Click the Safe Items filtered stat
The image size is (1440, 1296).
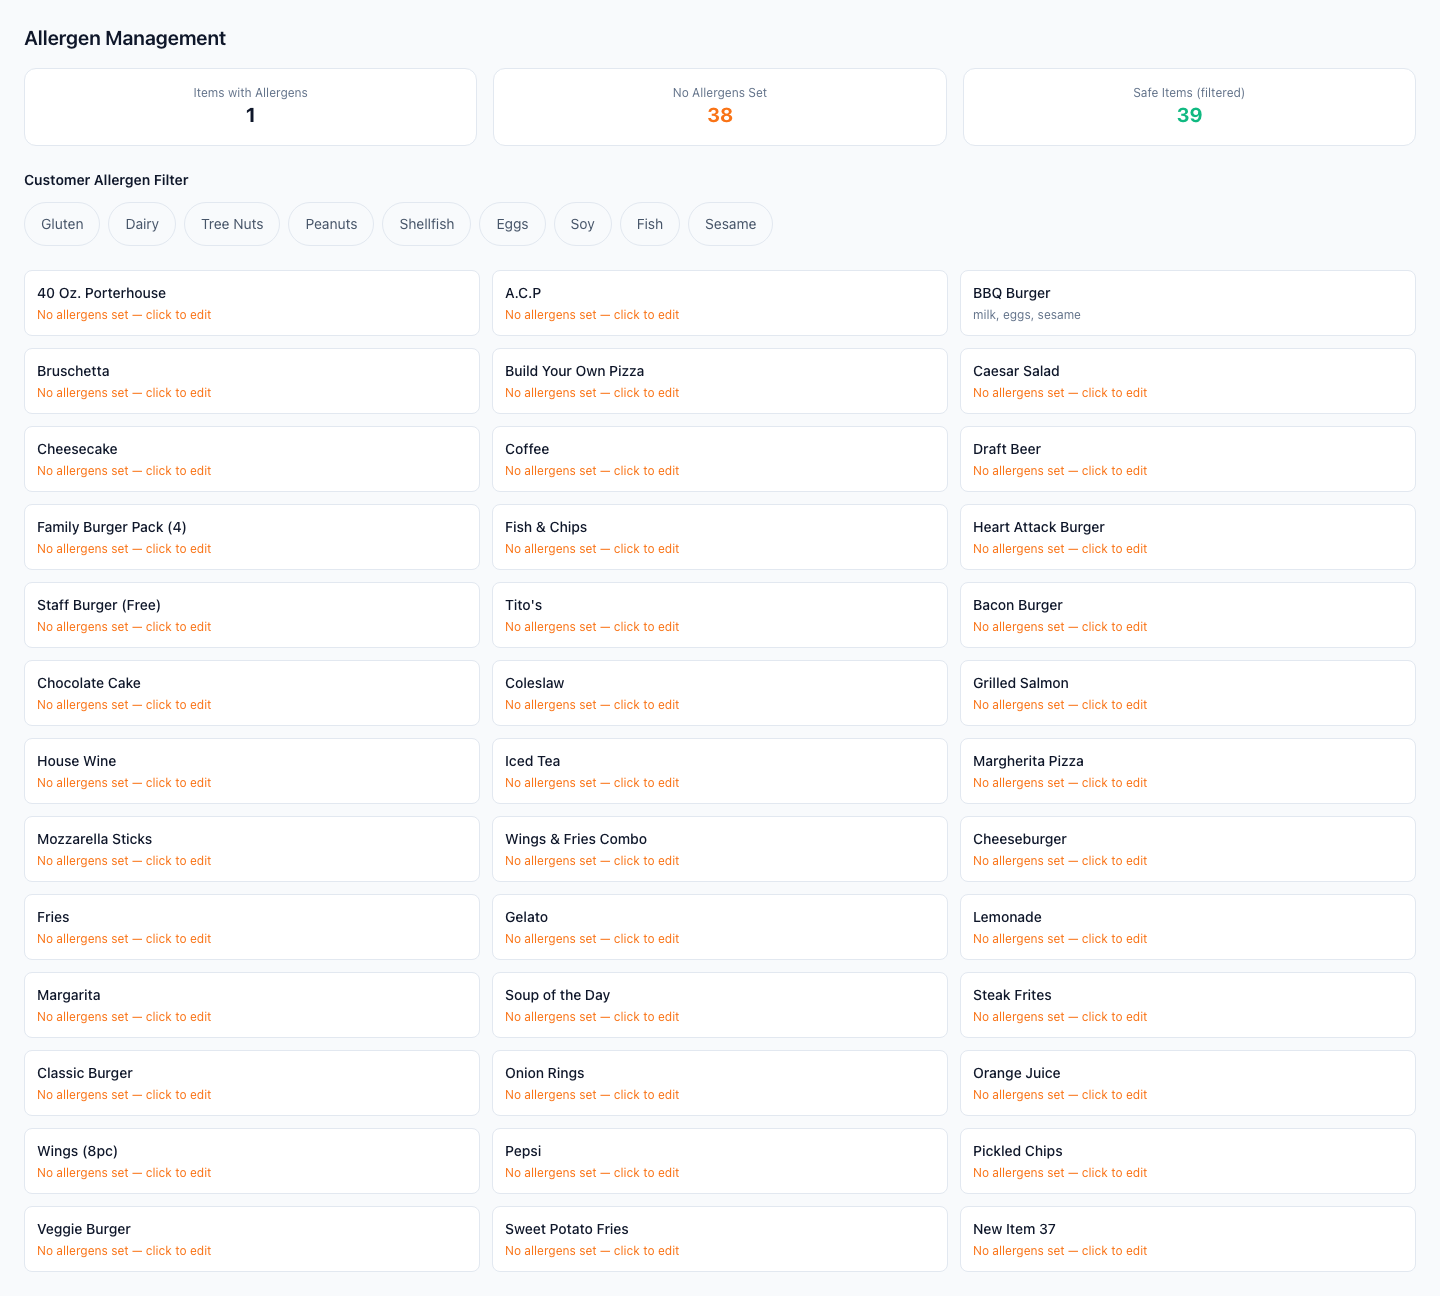tap(1189, 107)
